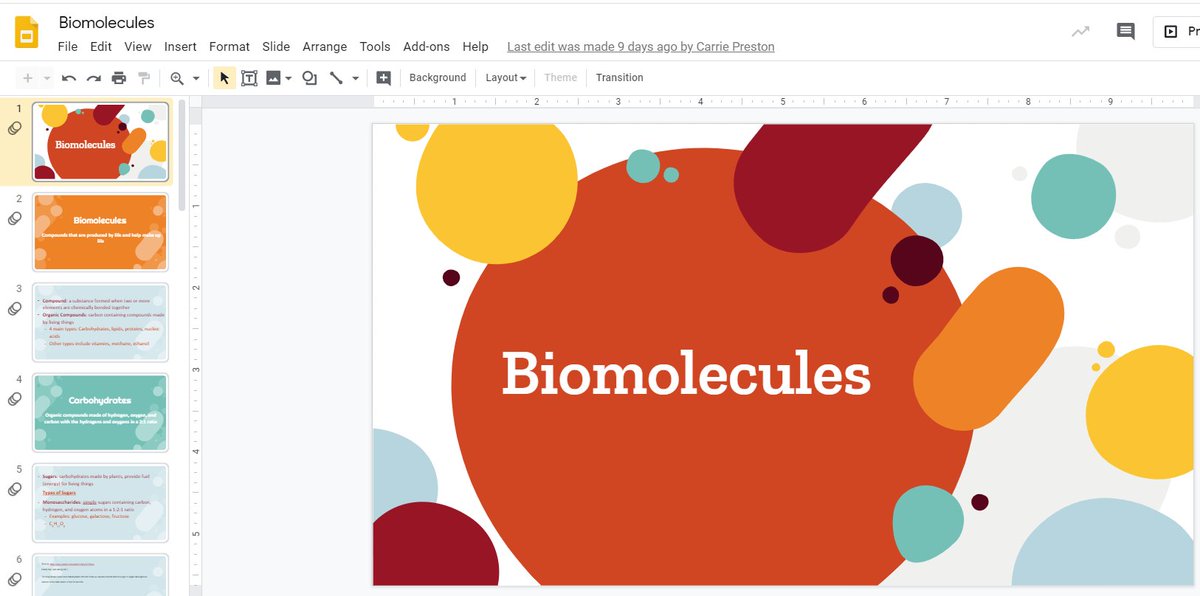Screen dimensions: 1200x596
Task: Click the Transition button
Action: (620, 78)
